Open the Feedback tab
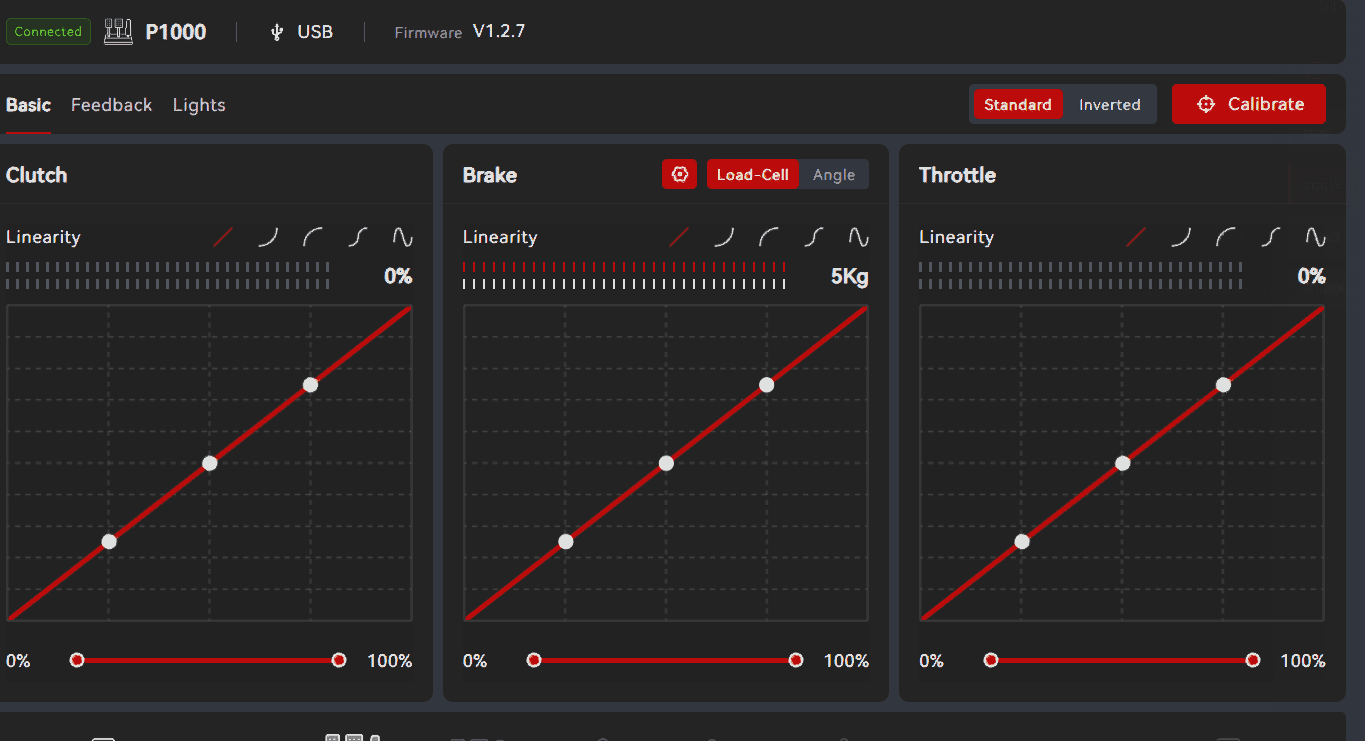Screen dimensions: 1365x741 pos(111,105)
